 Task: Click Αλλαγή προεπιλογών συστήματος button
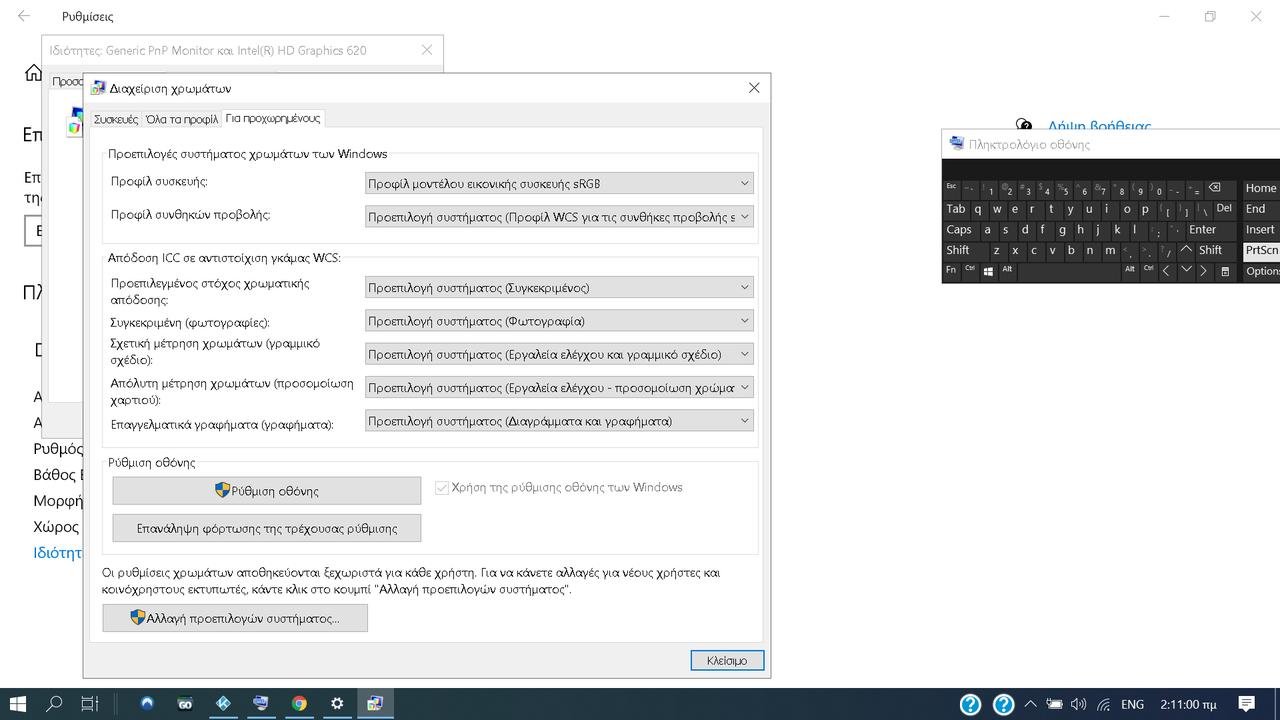235,618
